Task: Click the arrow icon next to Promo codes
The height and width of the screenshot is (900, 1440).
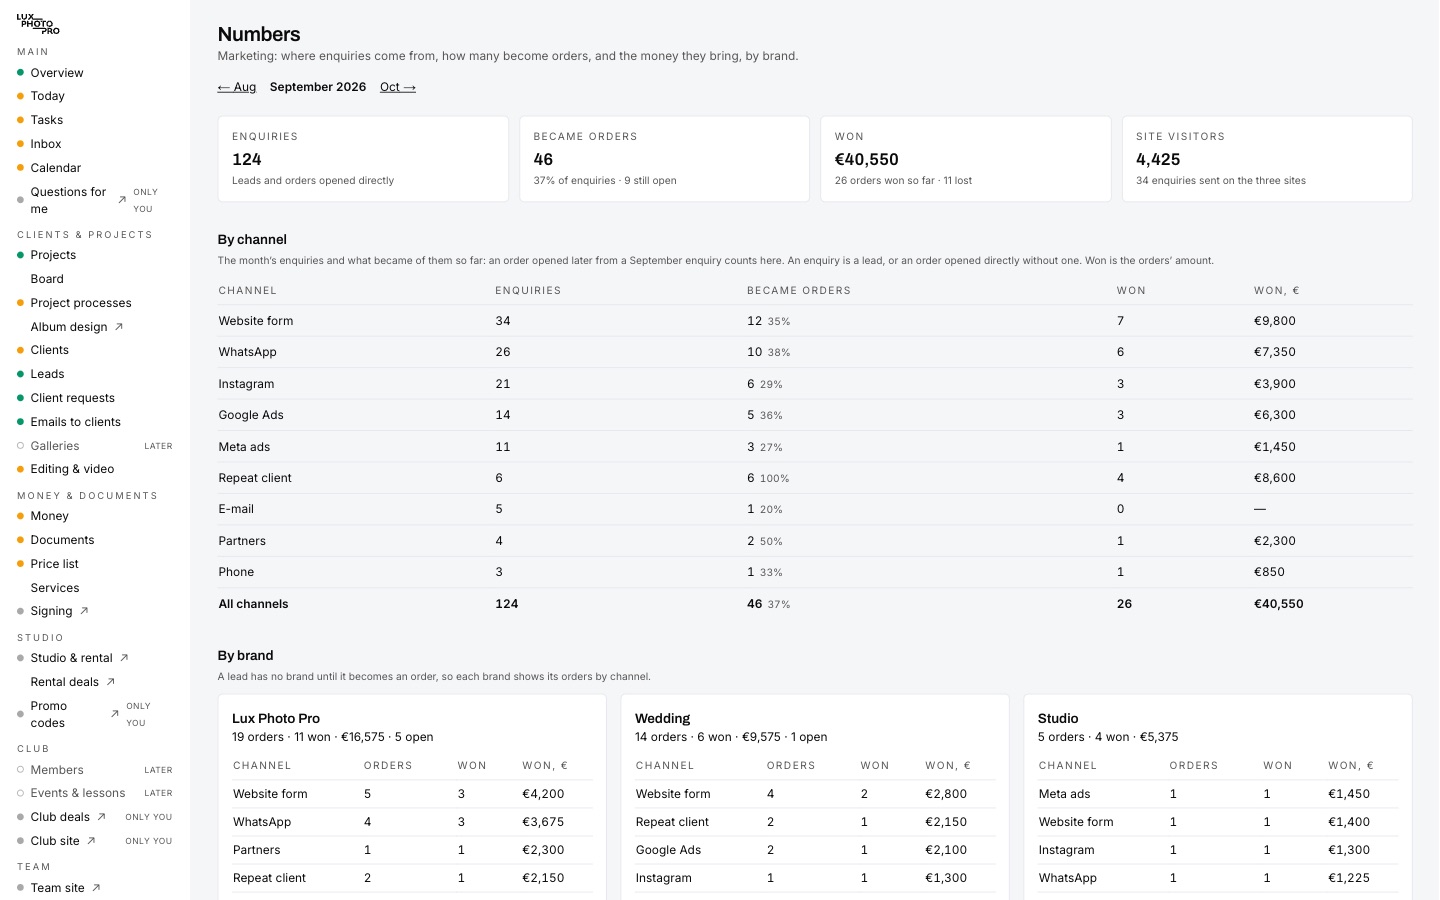Action: pyautogui.click(x=115, y=714)
